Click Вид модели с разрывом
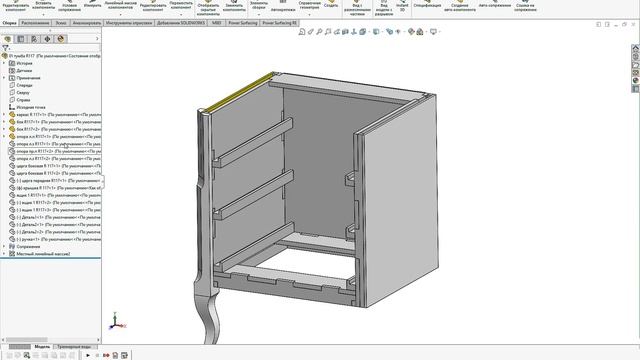640x360 pixels. [384, 7]
